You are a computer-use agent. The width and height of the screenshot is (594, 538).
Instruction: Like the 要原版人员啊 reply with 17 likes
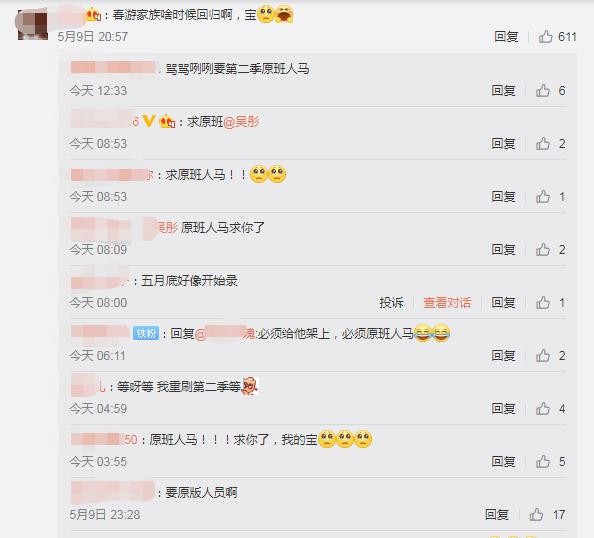(x=536, y=515)
